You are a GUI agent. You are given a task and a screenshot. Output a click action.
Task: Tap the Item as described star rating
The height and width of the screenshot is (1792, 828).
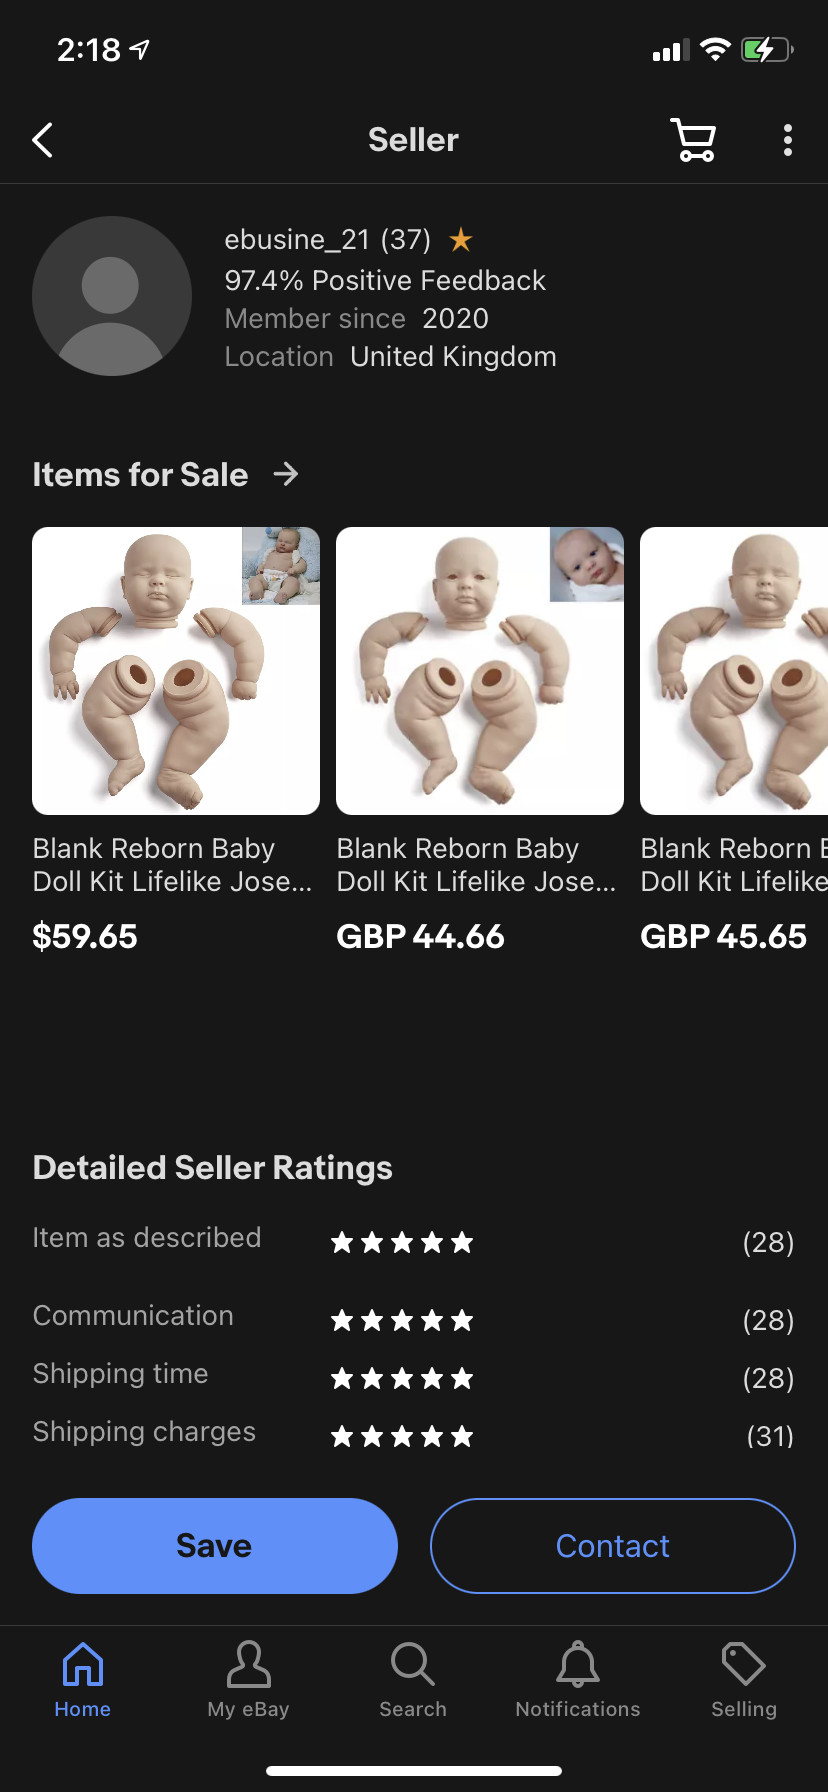(402, 1243)
